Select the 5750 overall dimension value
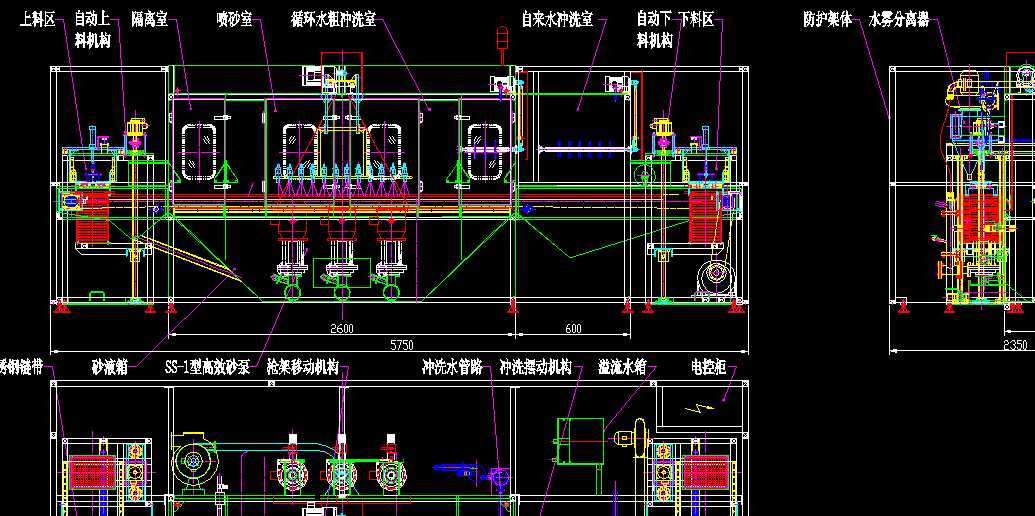This screenshot has height=516, width=1035. coord(401,345)
